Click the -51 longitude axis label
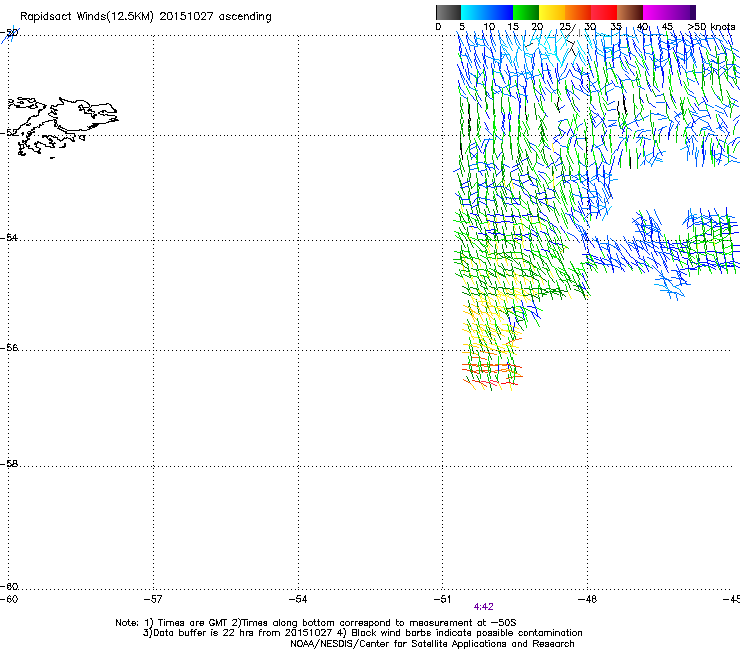Screen dimensions: 740x650 tap(442, 599)
